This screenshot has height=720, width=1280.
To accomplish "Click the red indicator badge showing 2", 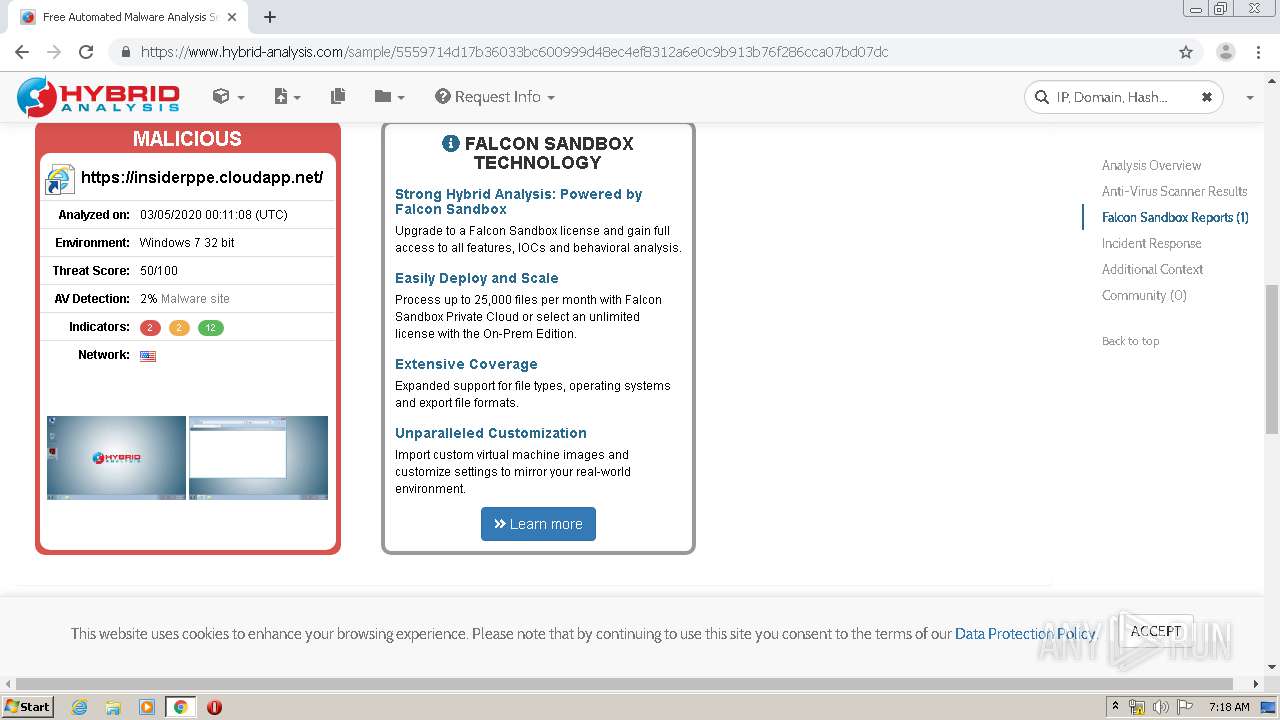I will (150, 327).
